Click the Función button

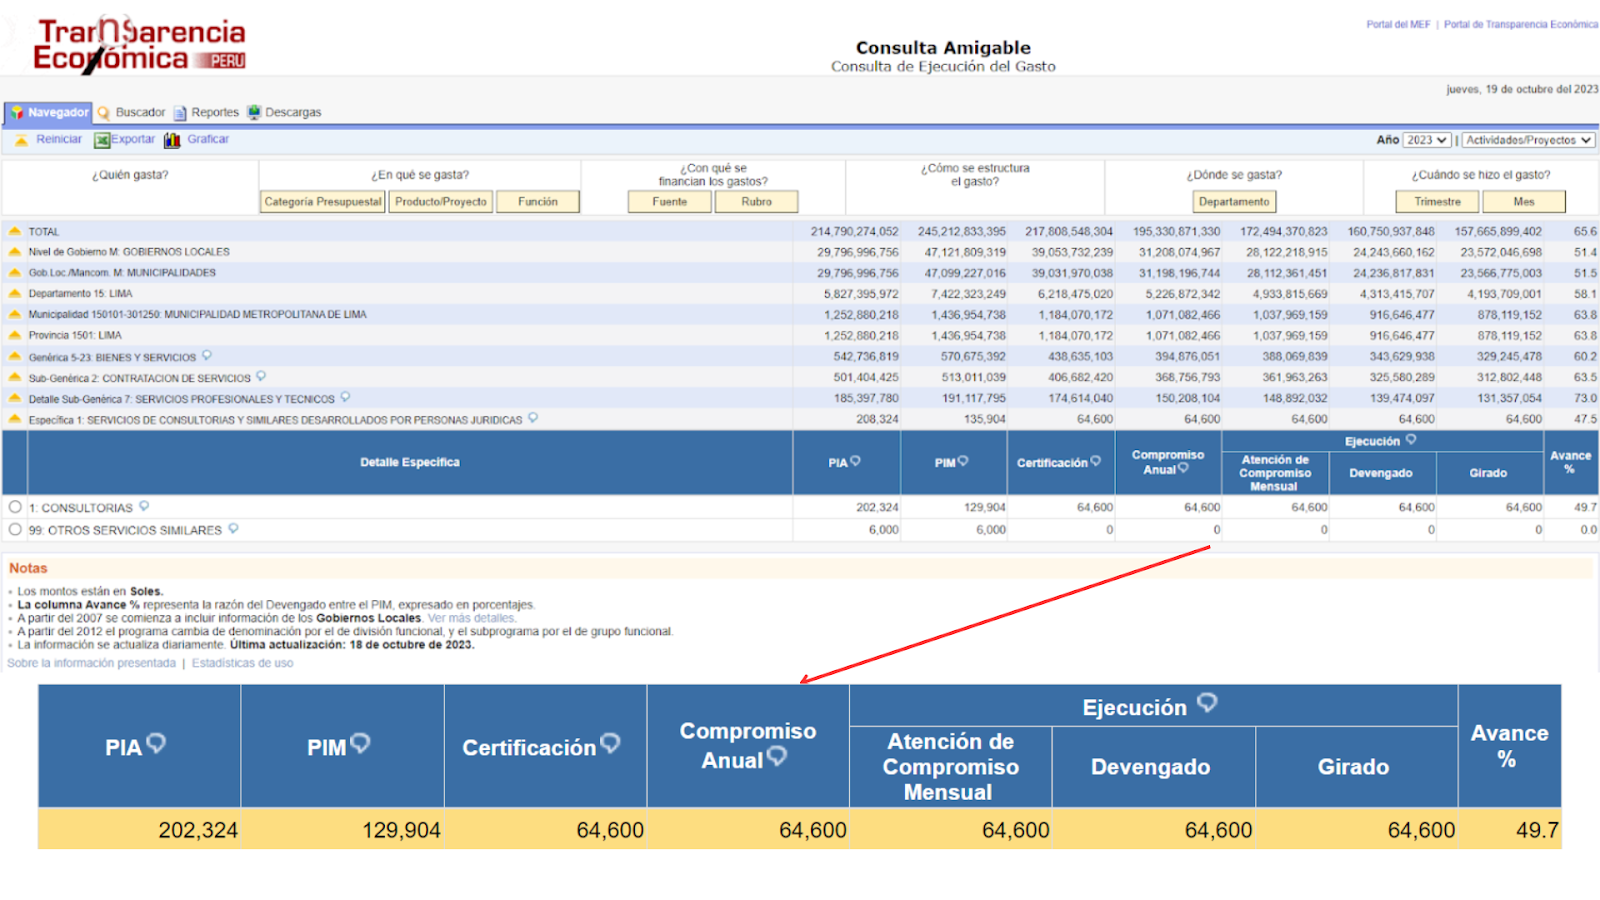(x=538, y=202)
